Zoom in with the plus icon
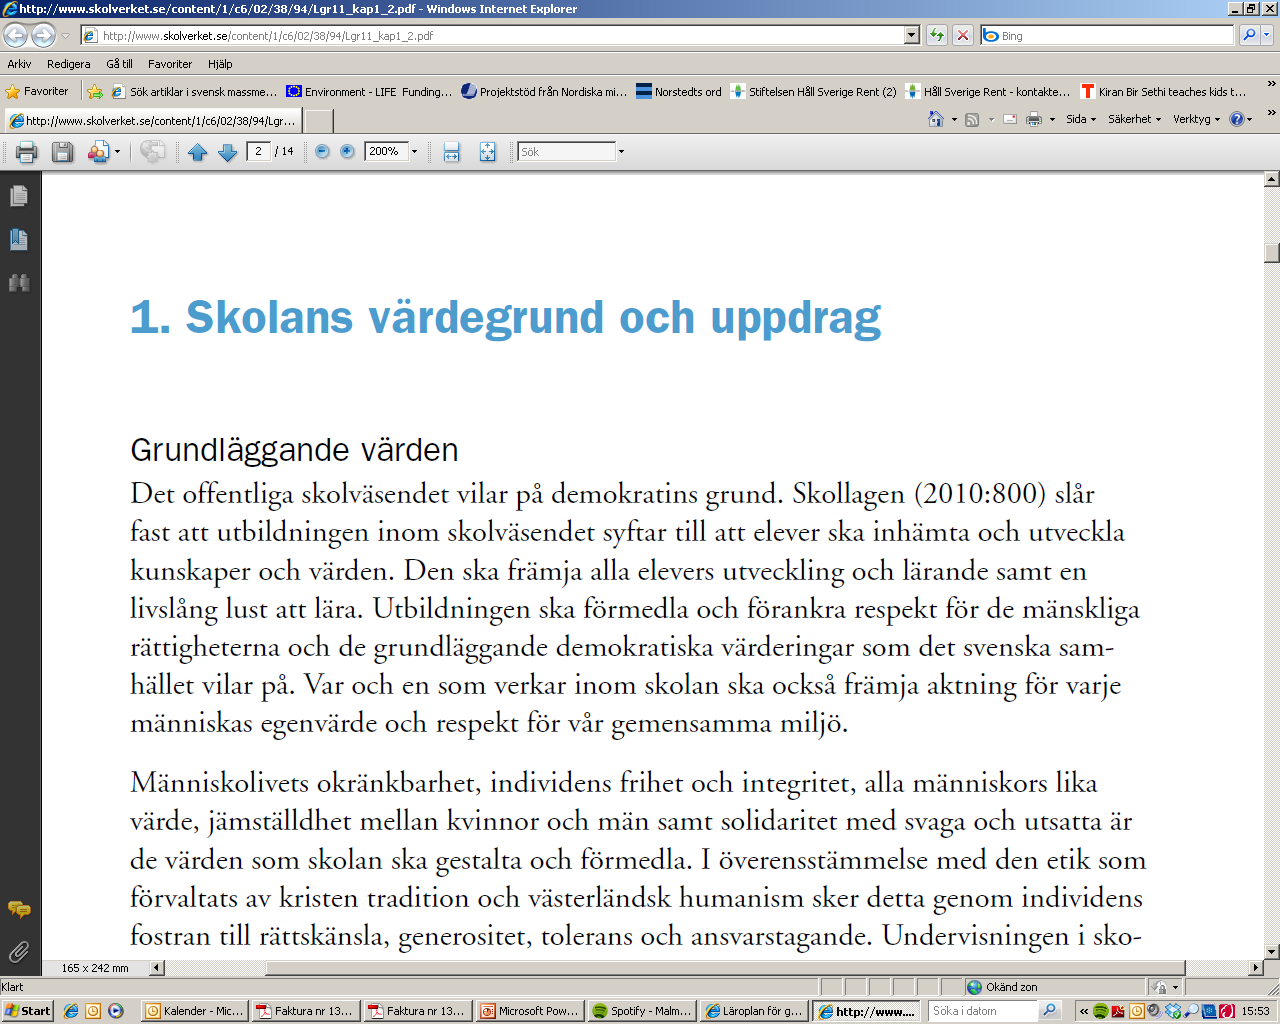The height and width of the screenshot is (1024, 1280). pos(347,152)
